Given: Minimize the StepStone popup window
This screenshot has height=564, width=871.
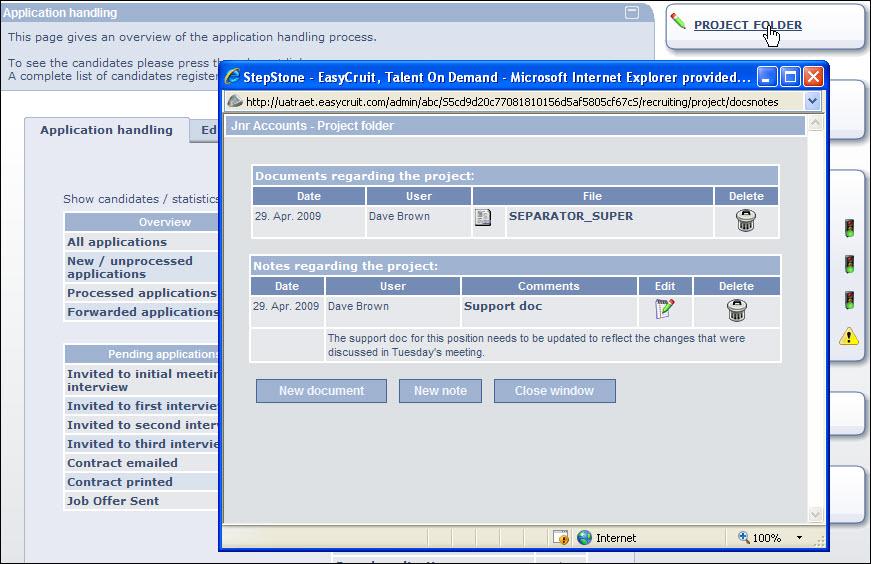Looking at the screenshot, I should [x=767, y=77].
